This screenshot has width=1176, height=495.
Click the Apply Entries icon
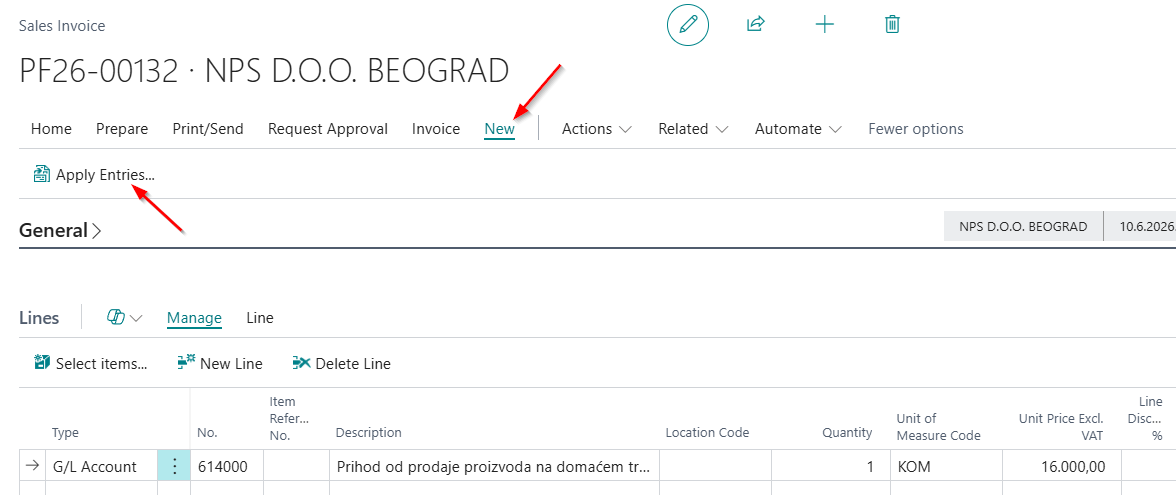coord(40,175)
